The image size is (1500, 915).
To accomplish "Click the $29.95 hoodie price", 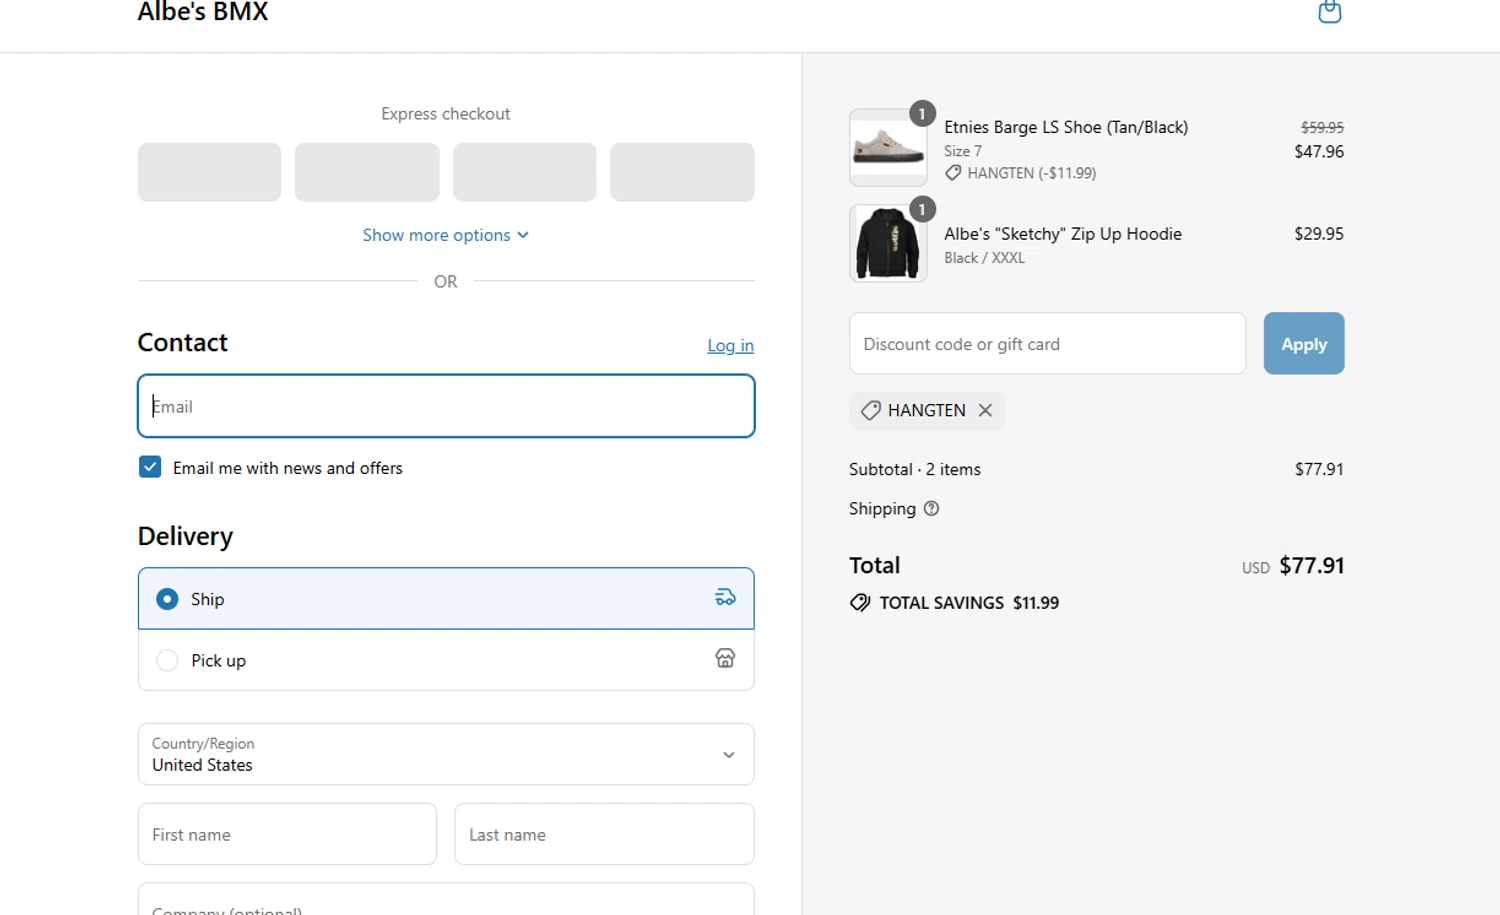I will point(1319,233).
